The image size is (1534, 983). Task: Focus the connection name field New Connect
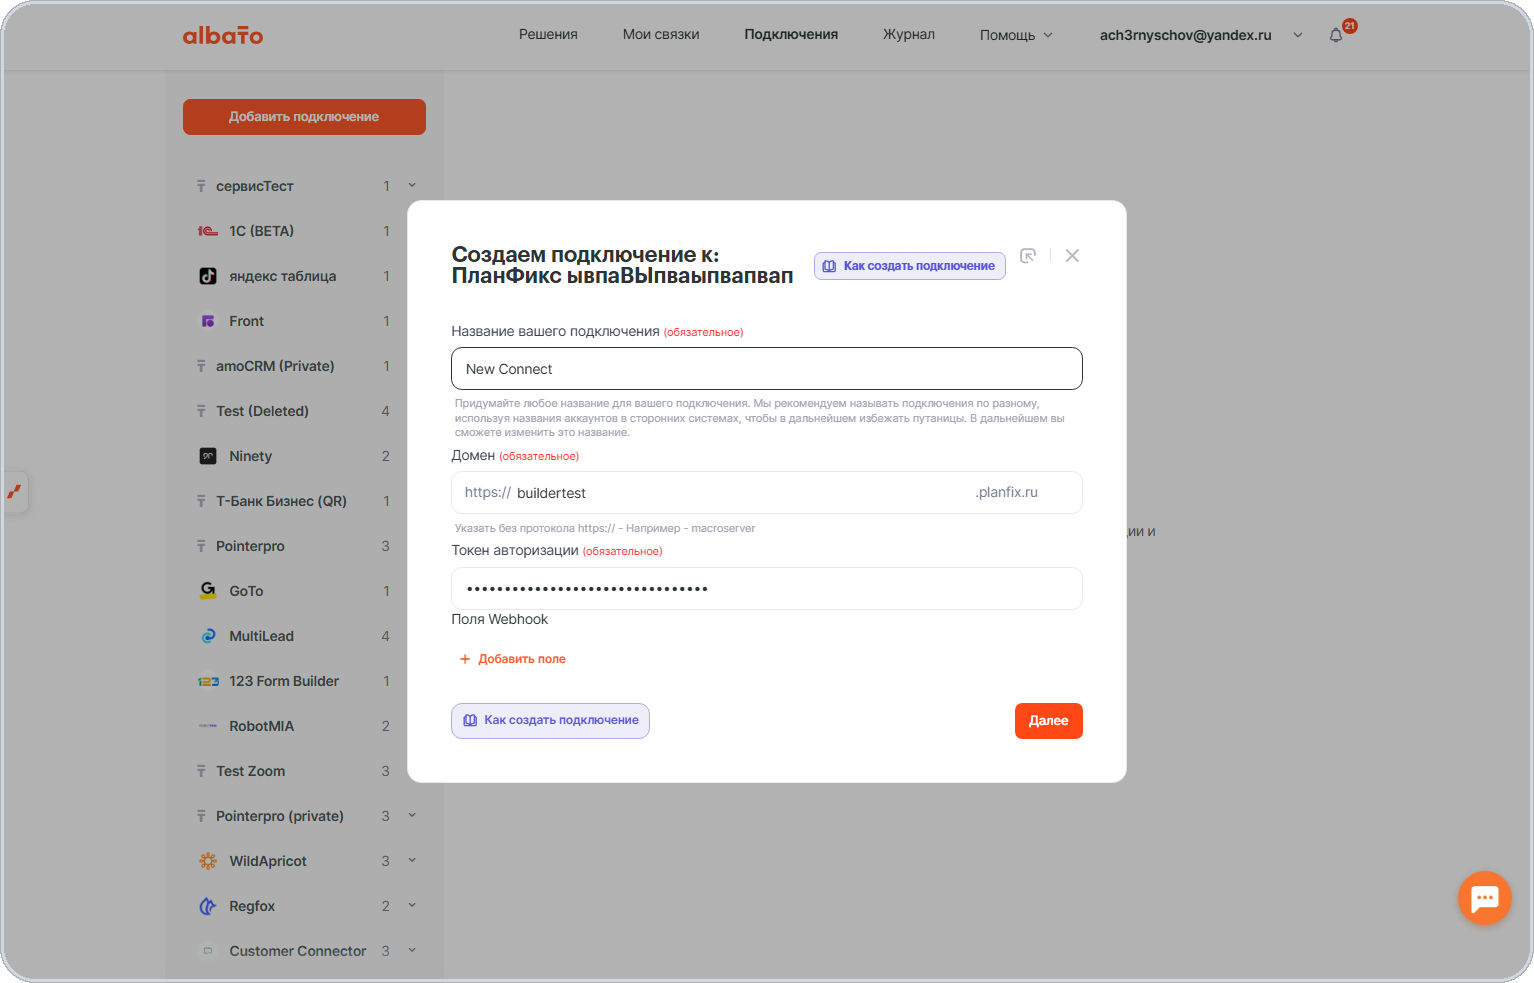[x=767, y=369]
